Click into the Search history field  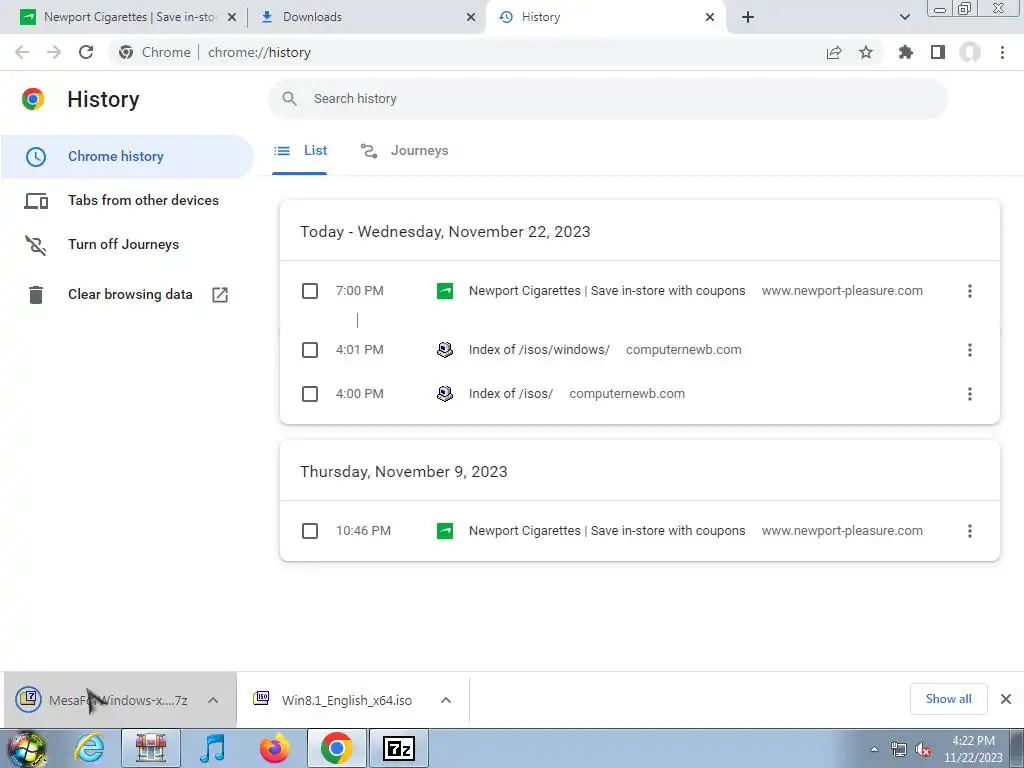(x=607, y=99)
